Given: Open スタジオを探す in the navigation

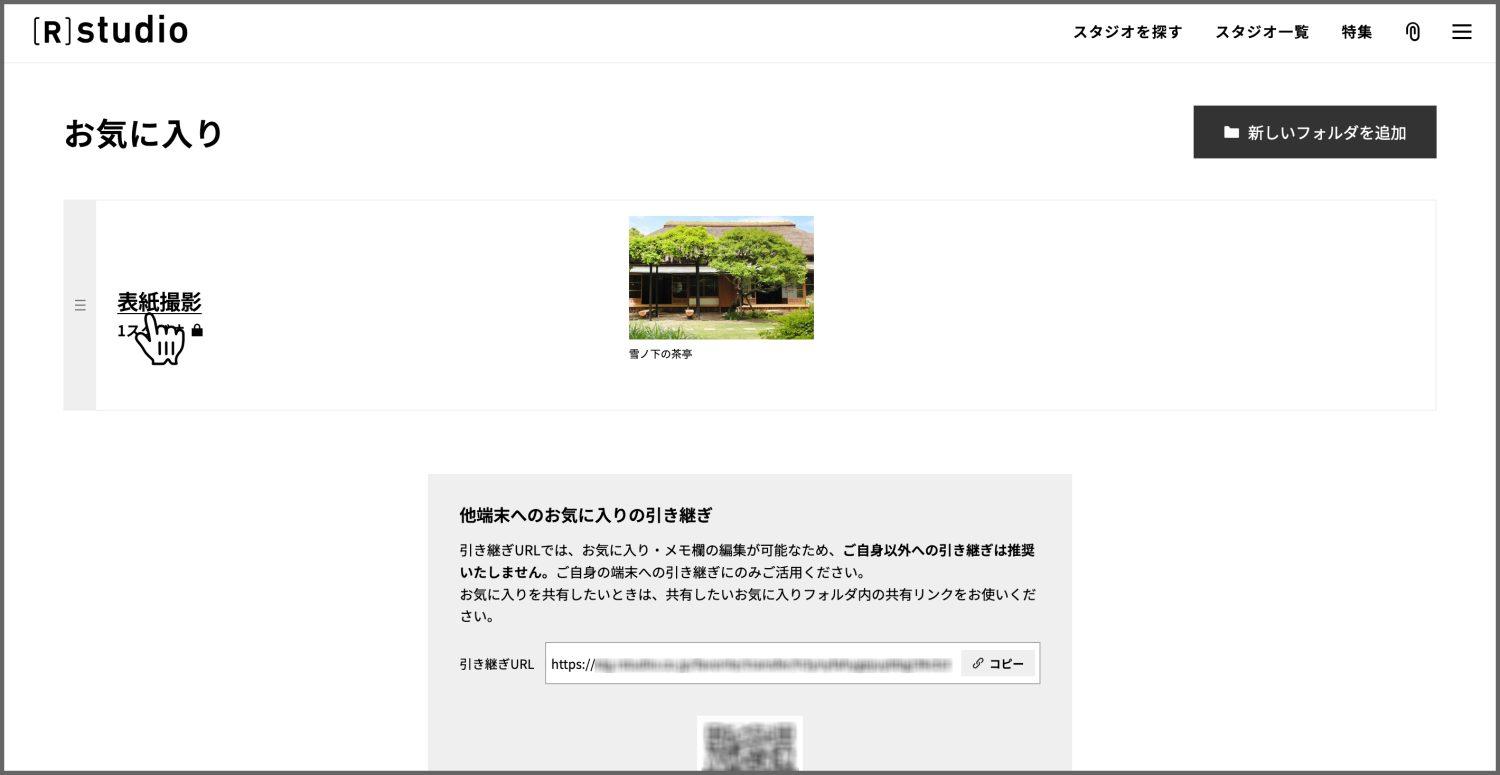Looking at the screenshot, I should point(1127,32).
